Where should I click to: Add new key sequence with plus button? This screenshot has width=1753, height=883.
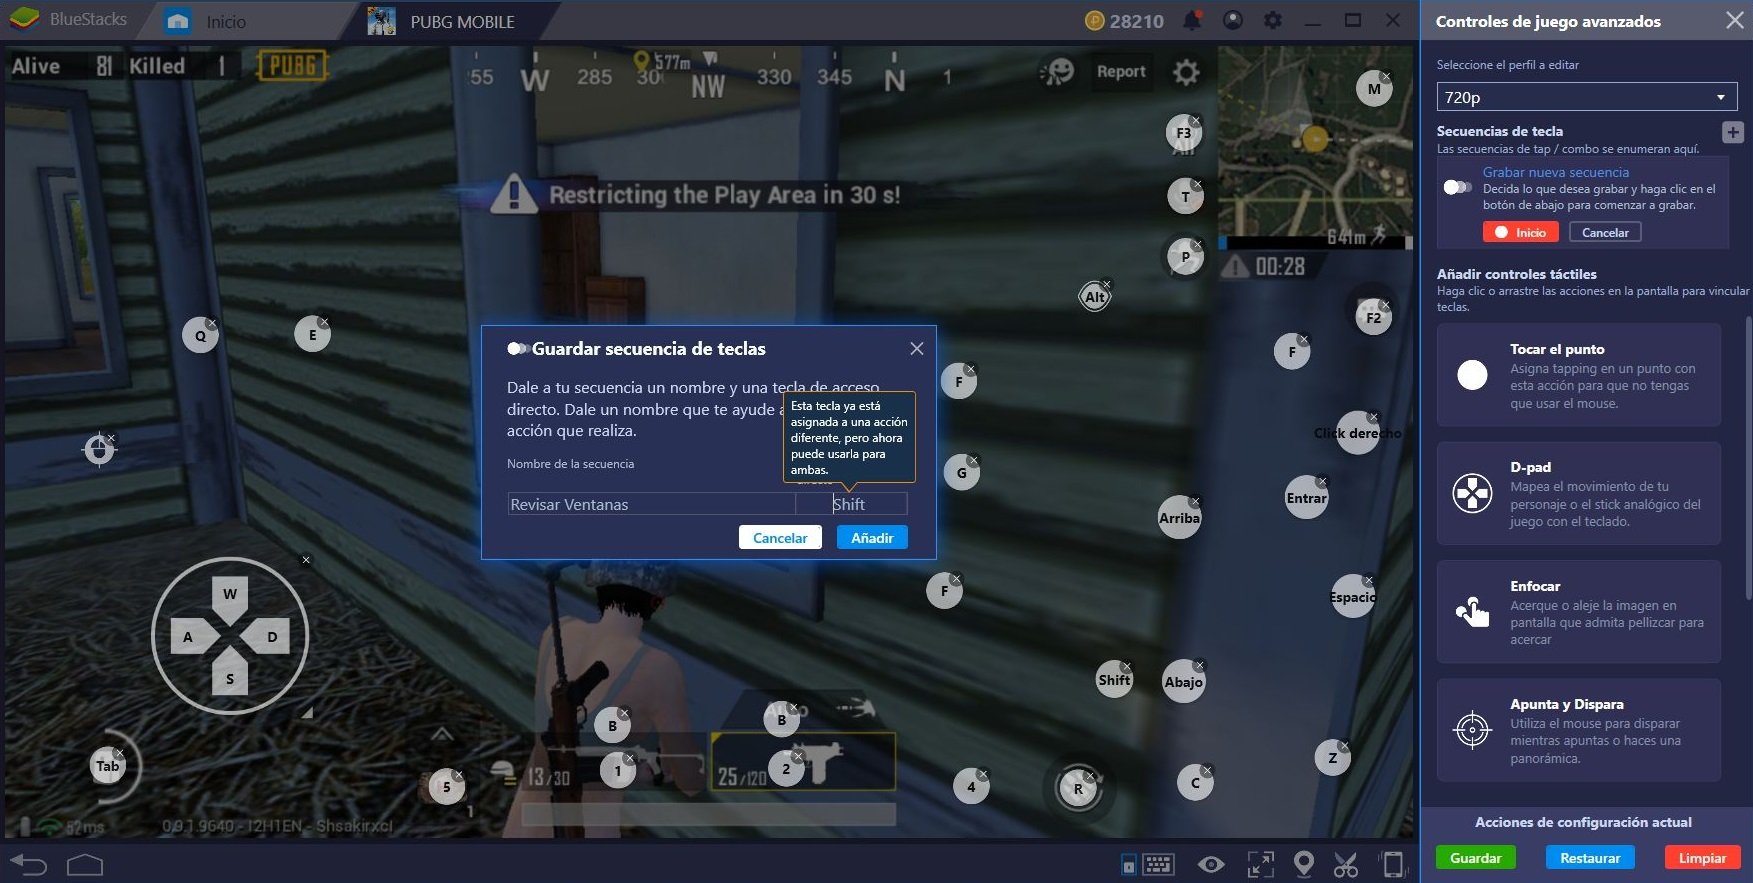click(x=1733, y=132)
